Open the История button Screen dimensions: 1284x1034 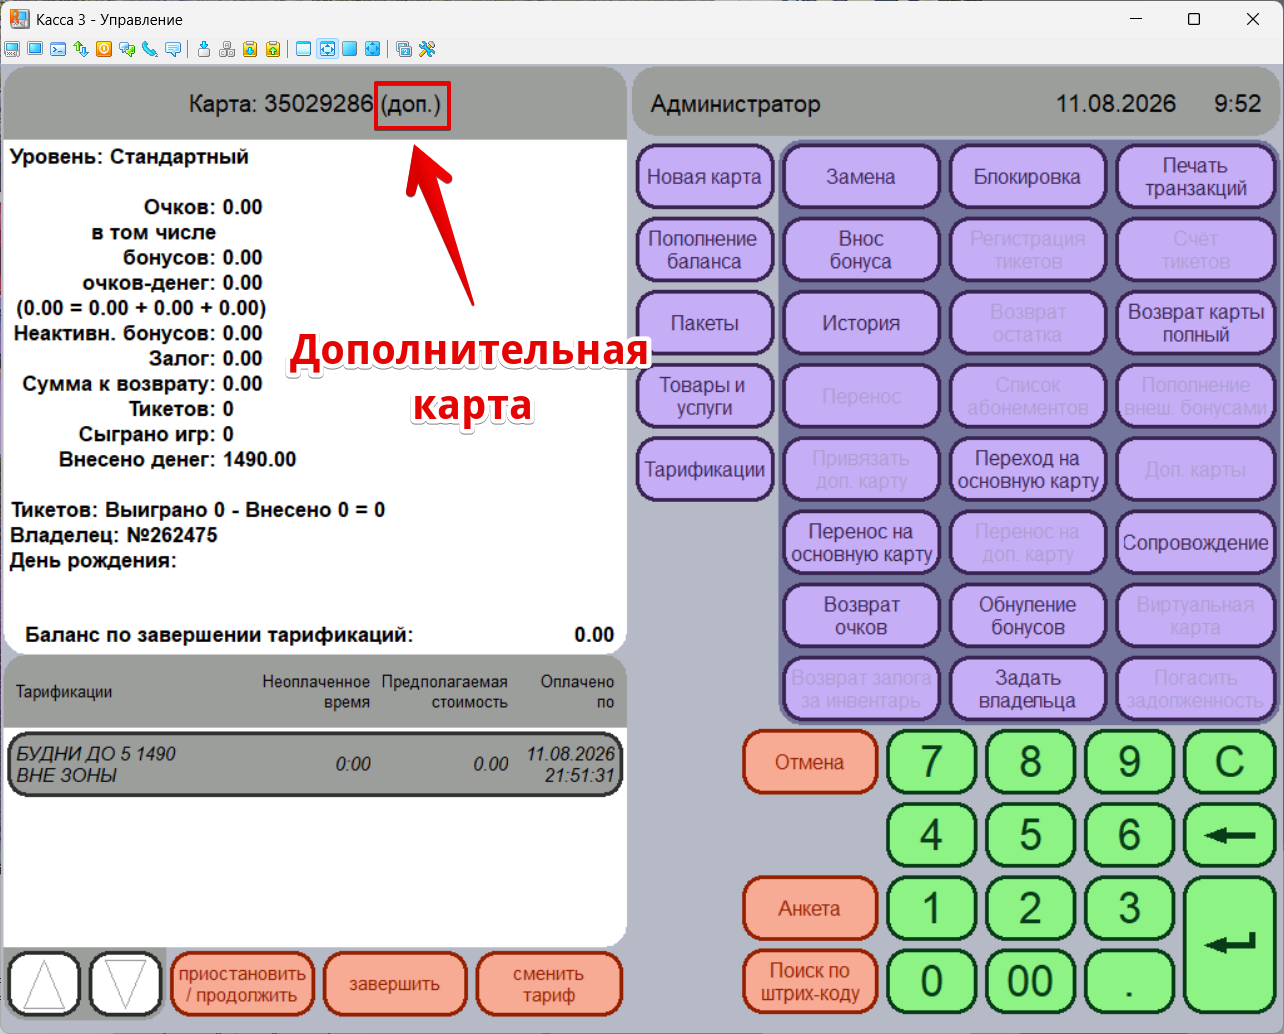(861, 323)
